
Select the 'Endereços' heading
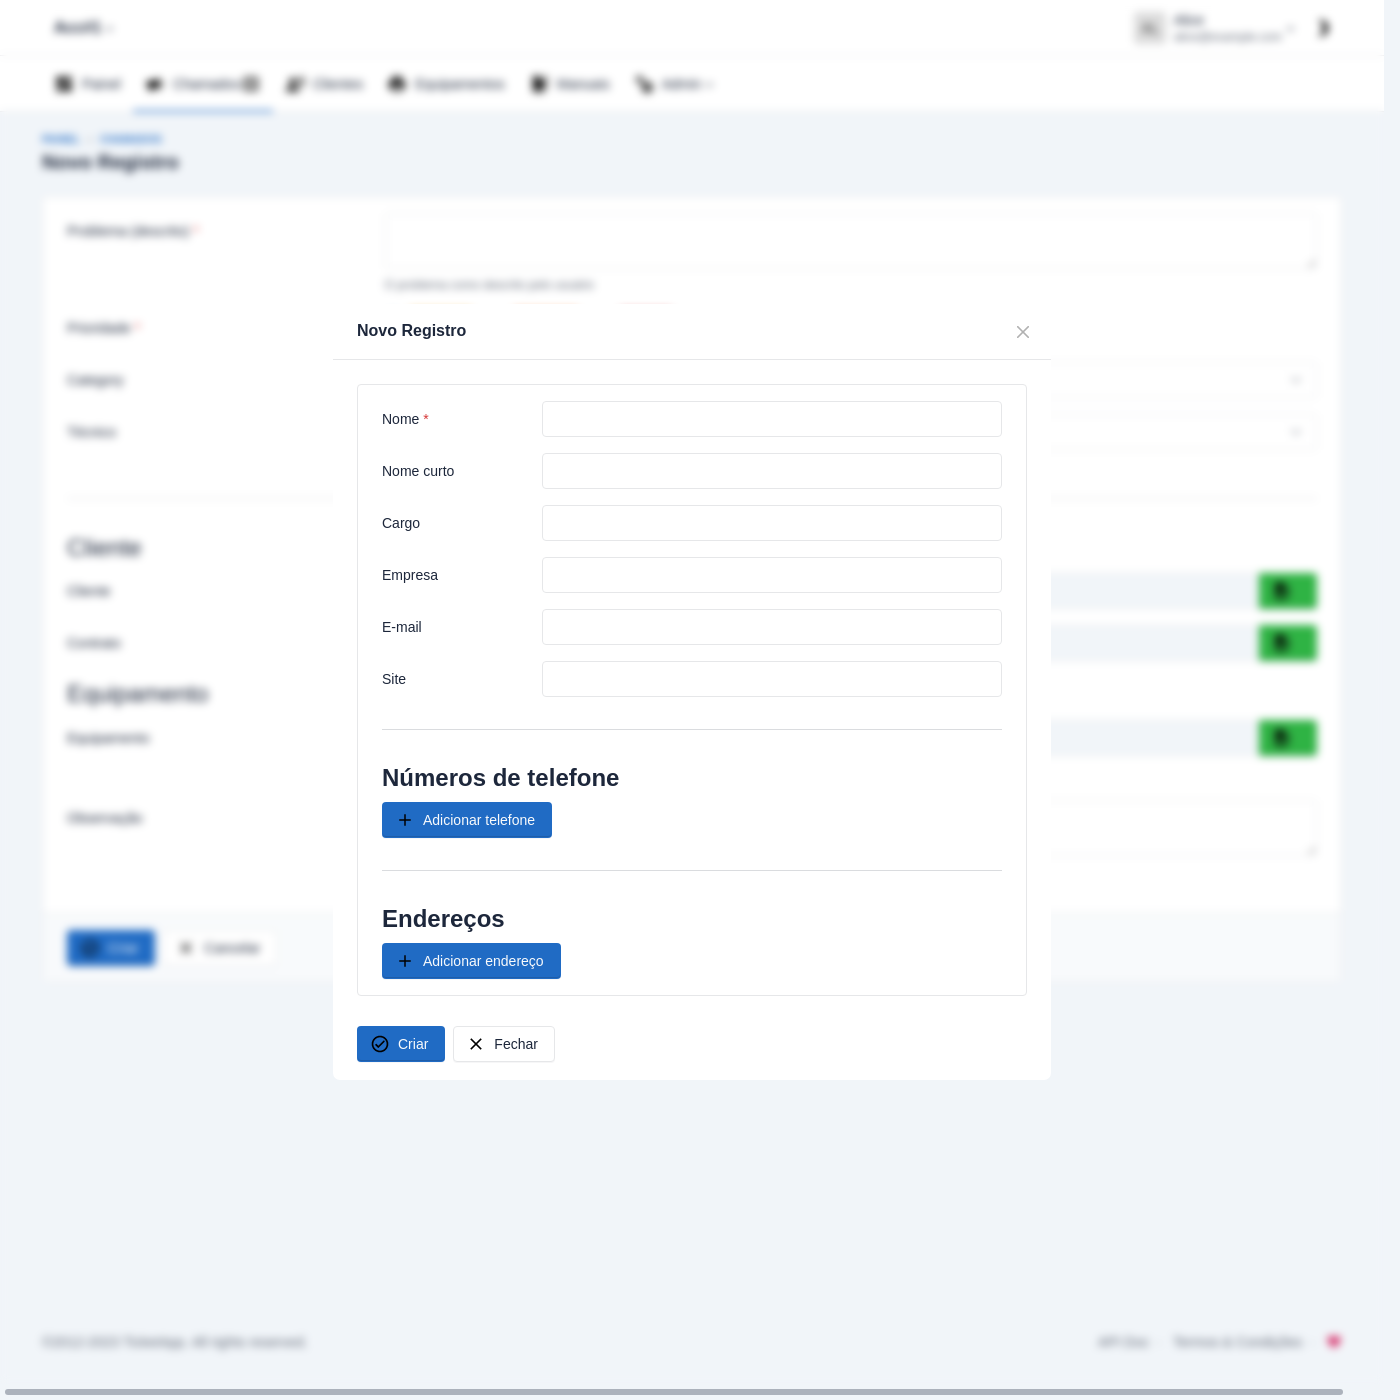tap(443, 919)
